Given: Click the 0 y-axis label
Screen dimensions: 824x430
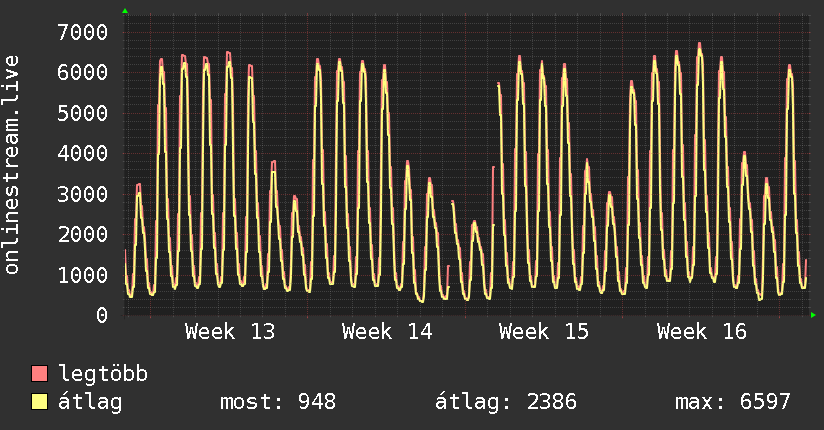Looking at the screenshot, I should 102,316.
